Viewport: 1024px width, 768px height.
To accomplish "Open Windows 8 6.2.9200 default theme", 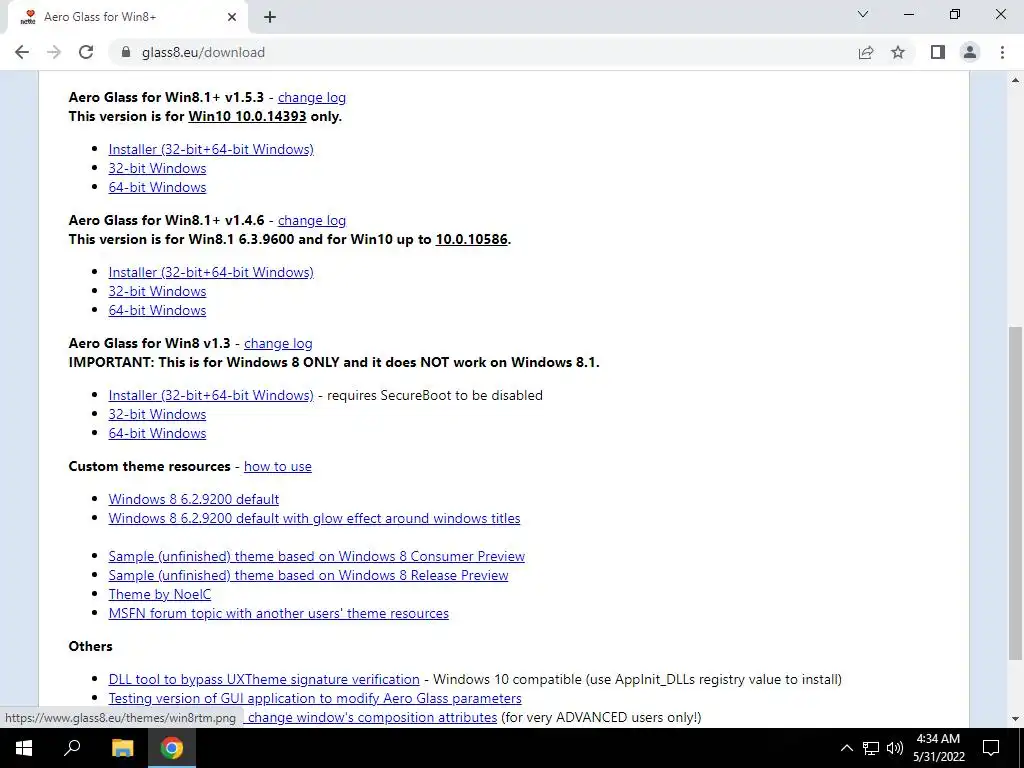I will click(194, 499).
